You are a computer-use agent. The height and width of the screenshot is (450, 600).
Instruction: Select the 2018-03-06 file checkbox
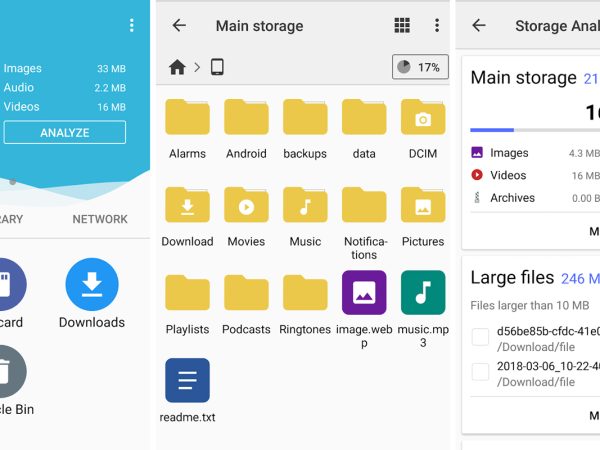click(480, 372)
